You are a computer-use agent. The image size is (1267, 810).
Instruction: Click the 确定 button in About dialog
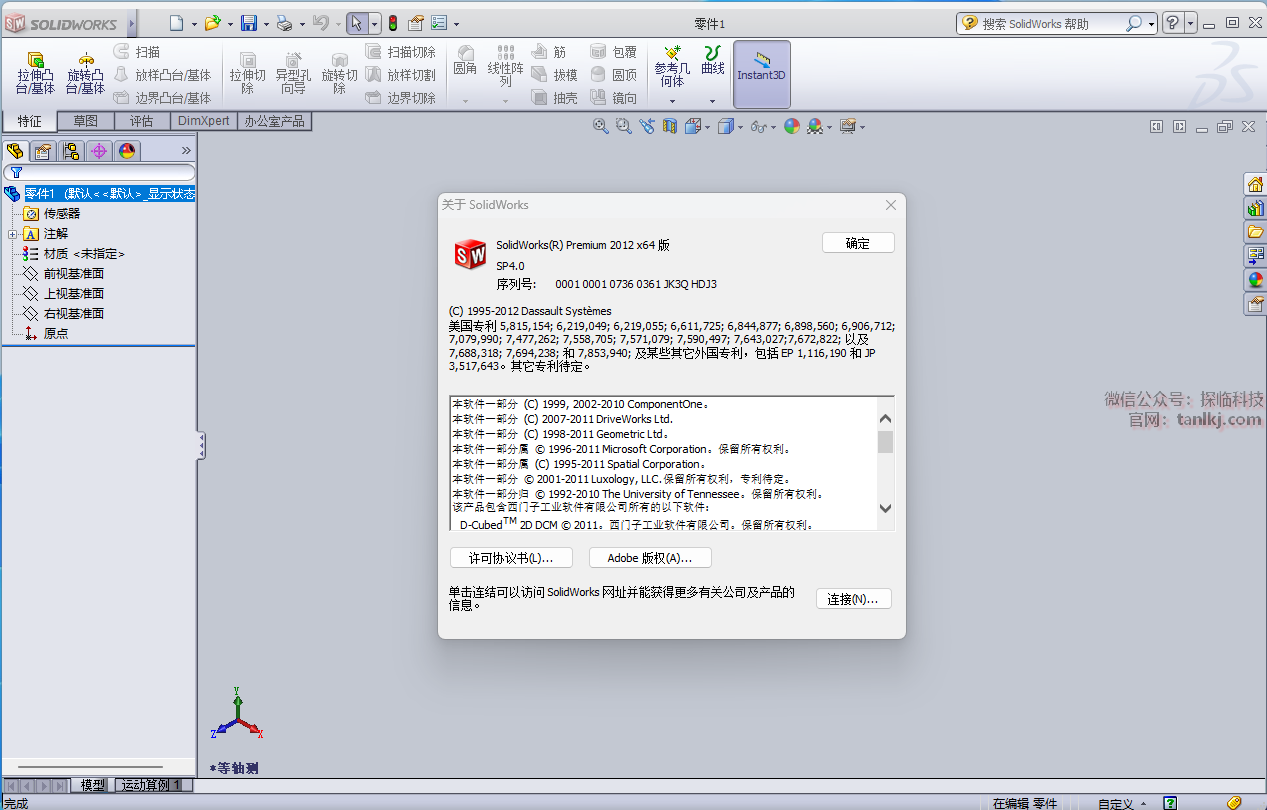coord(858,243)
